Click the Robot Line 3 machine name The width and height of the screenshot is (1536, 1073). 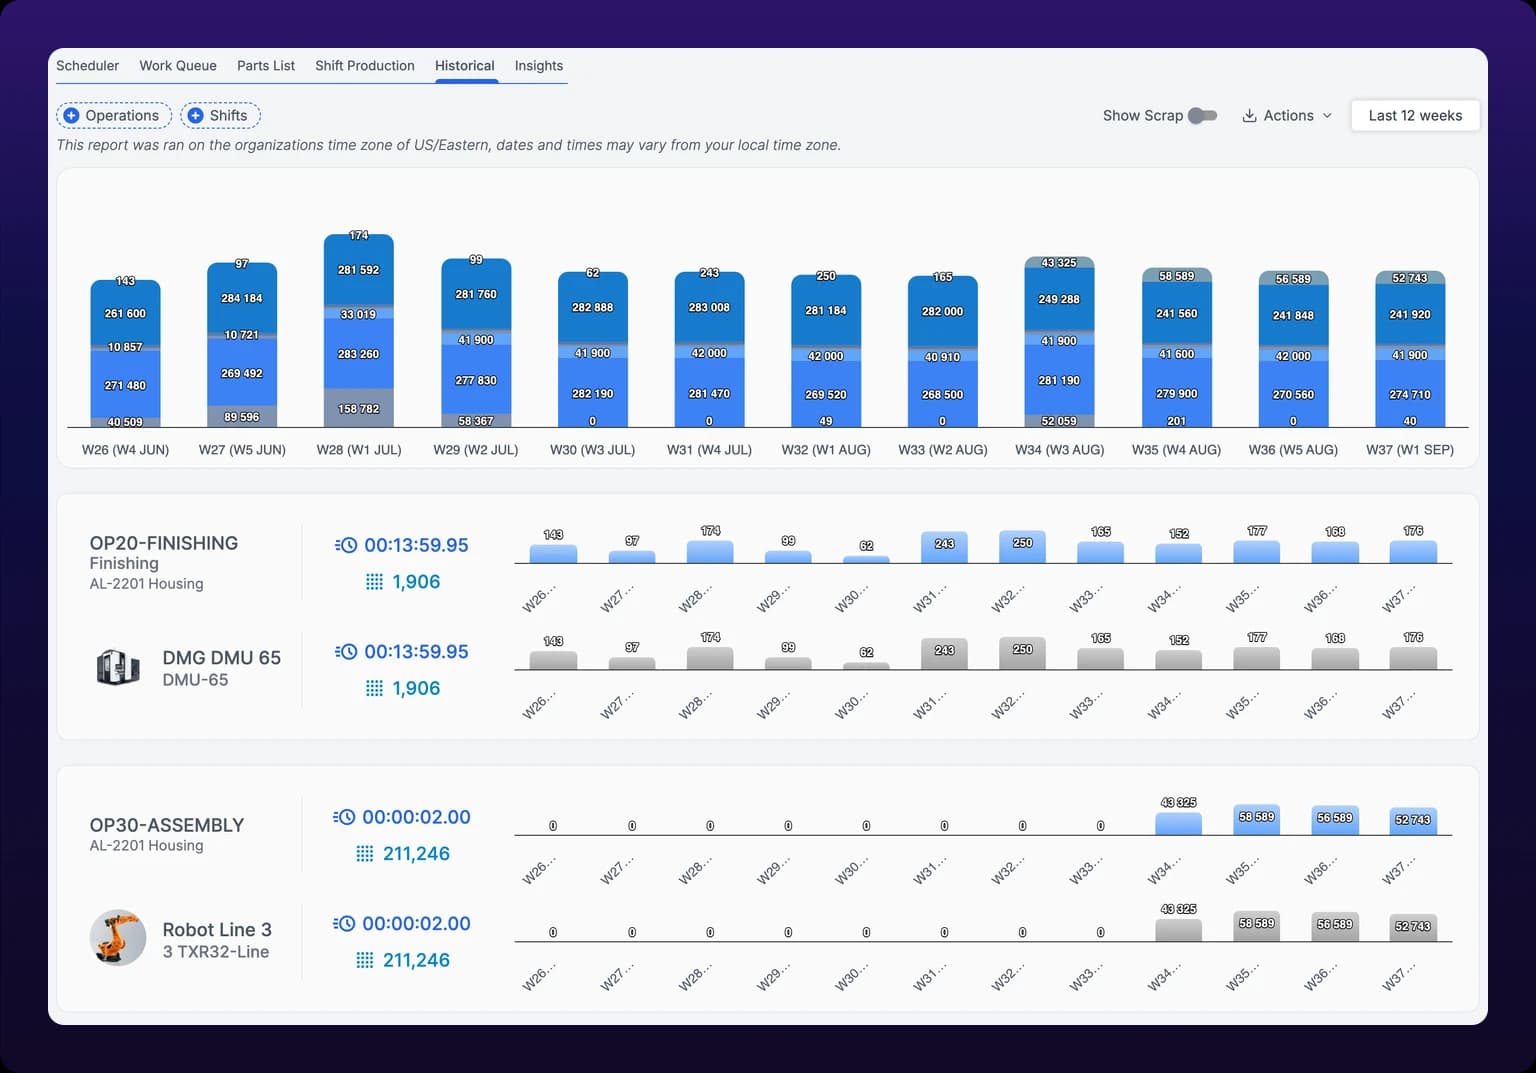tap(217, 930)
